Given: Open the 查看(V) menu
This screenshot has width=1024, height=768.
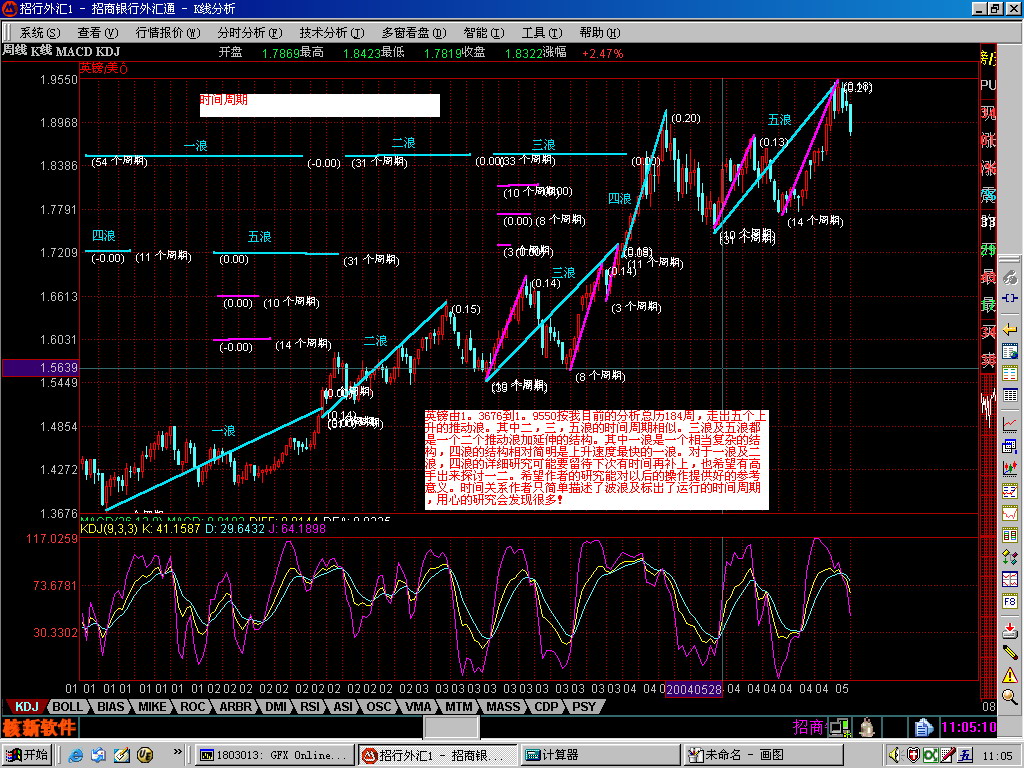Looking at the screenshot, I should tap(98, 33).
